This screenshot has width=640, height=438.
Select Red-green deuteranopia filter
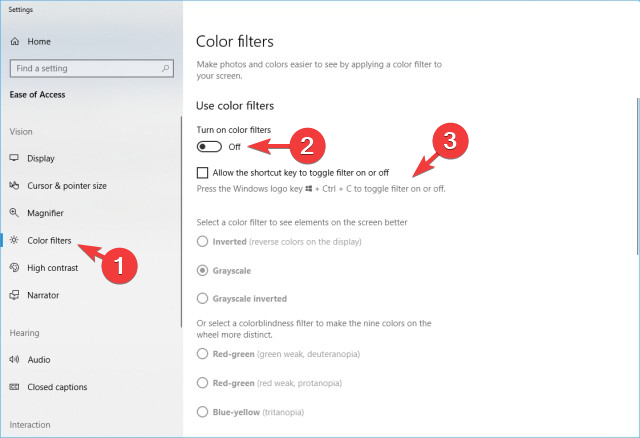click(x=204, y=354)
